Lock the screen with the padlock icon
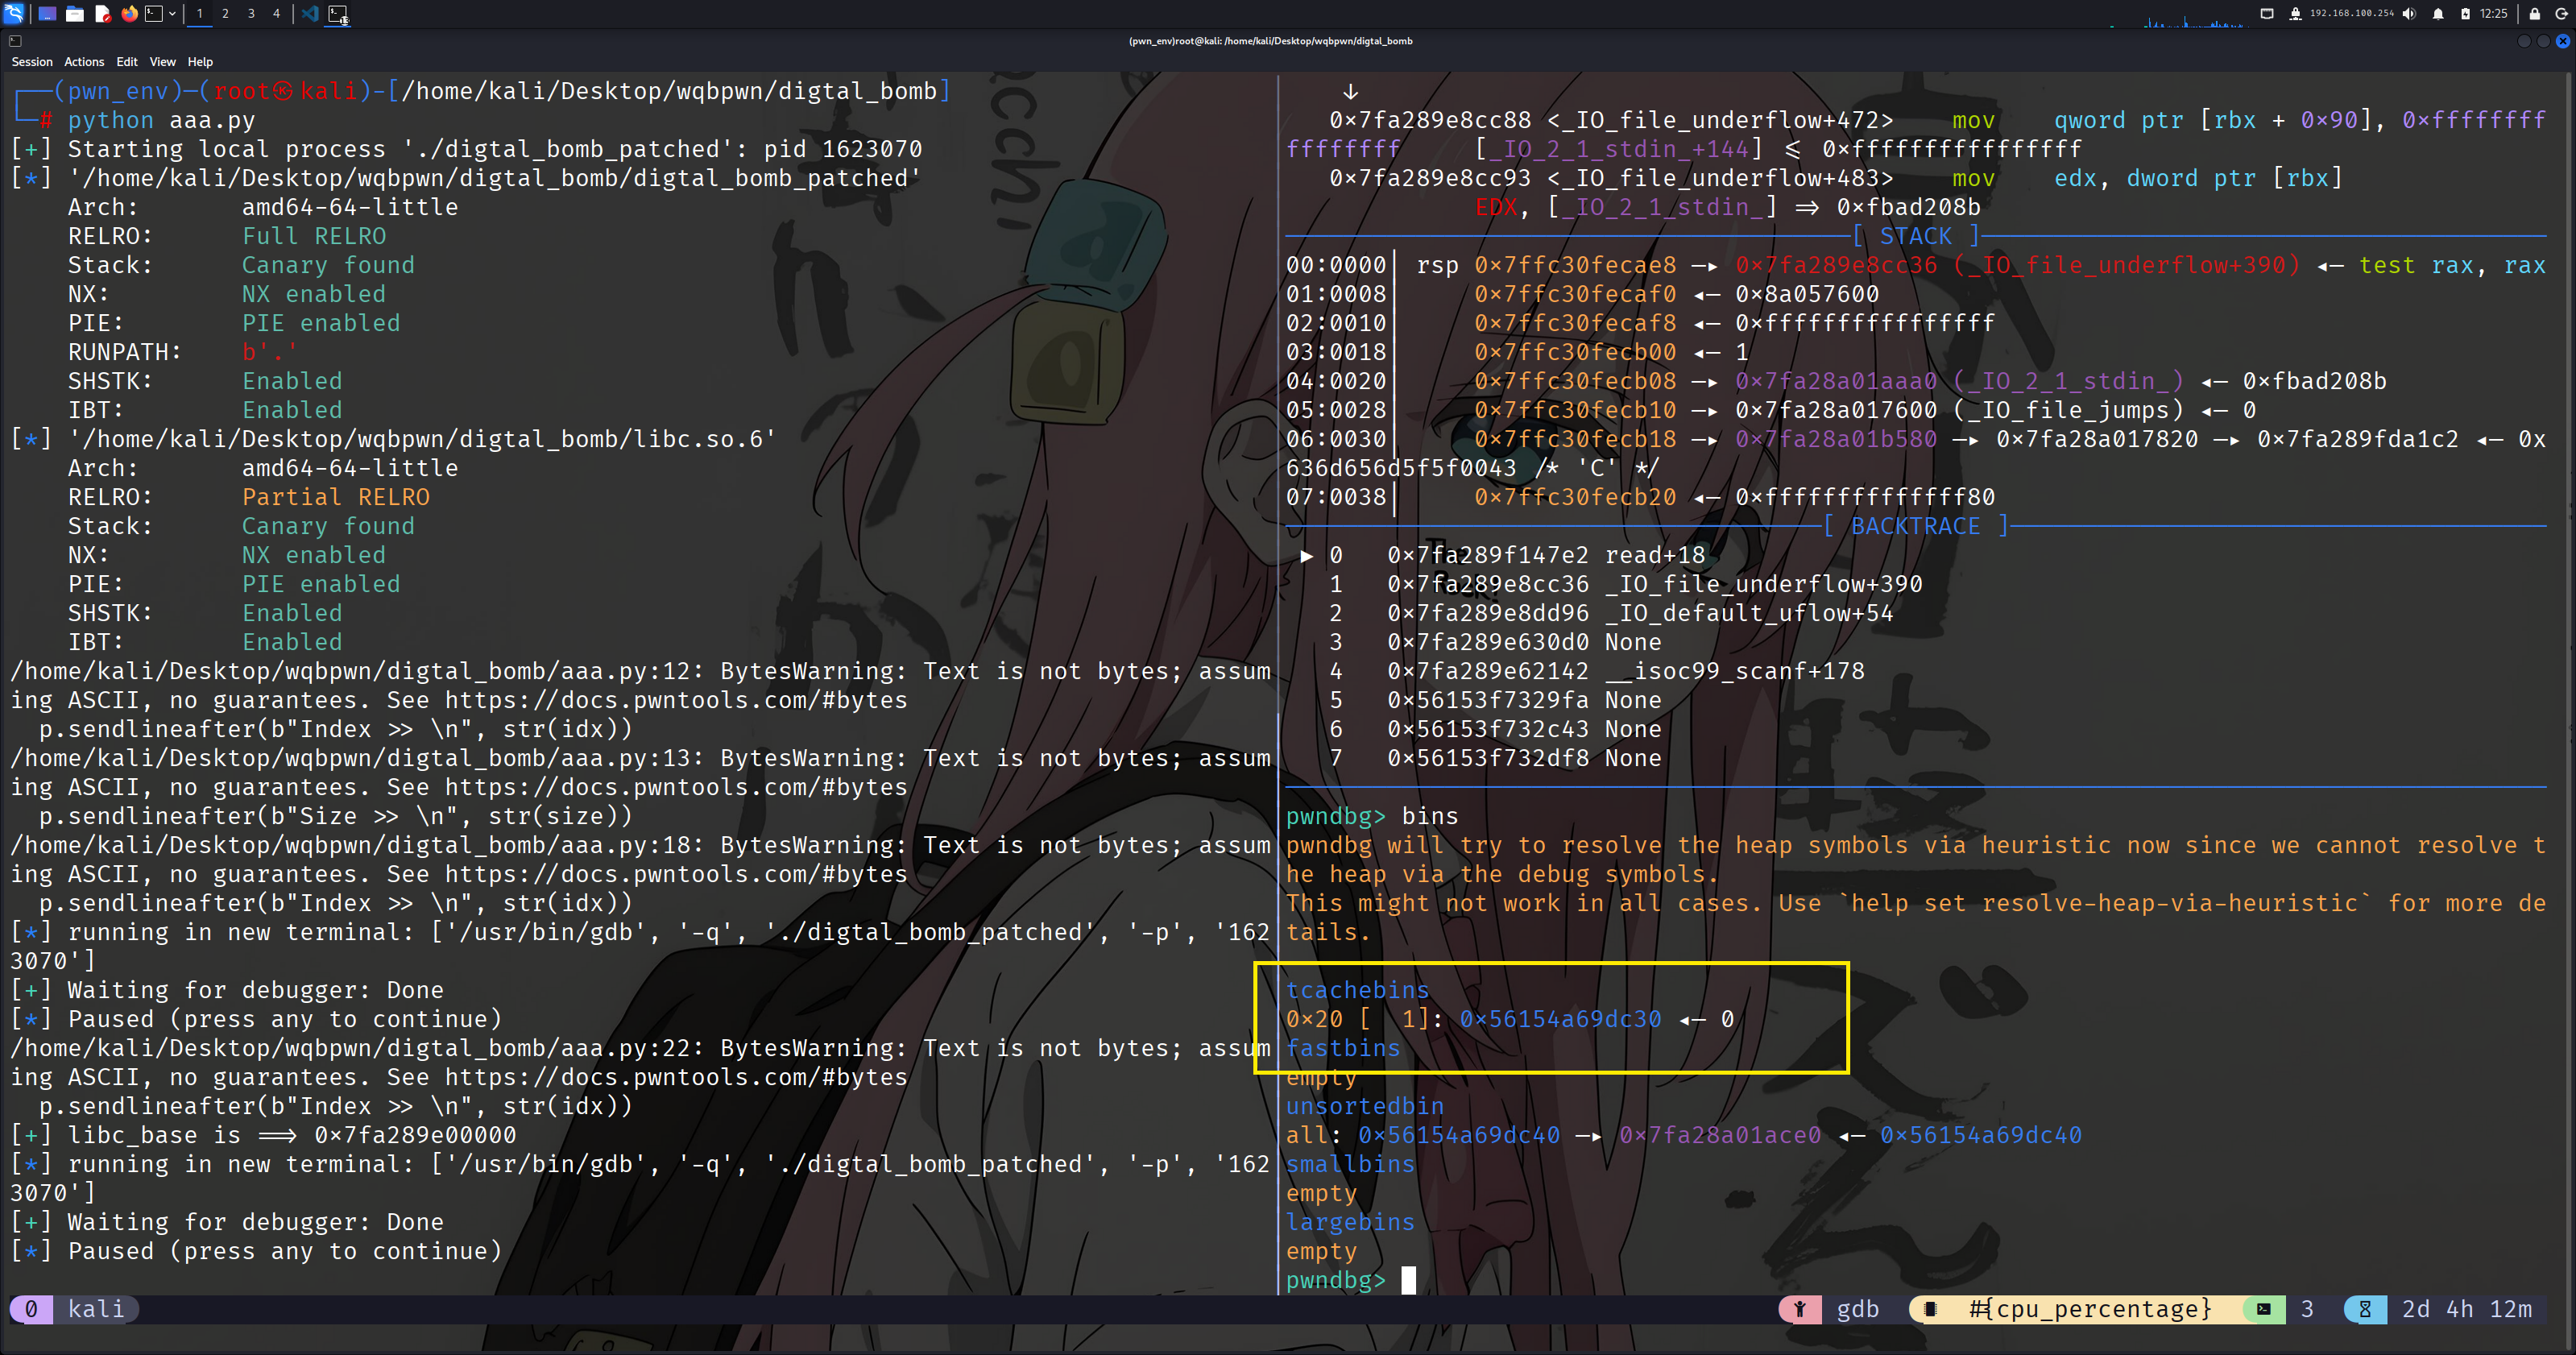Screen dimensions: 2576x1355 coord(2534,14)
